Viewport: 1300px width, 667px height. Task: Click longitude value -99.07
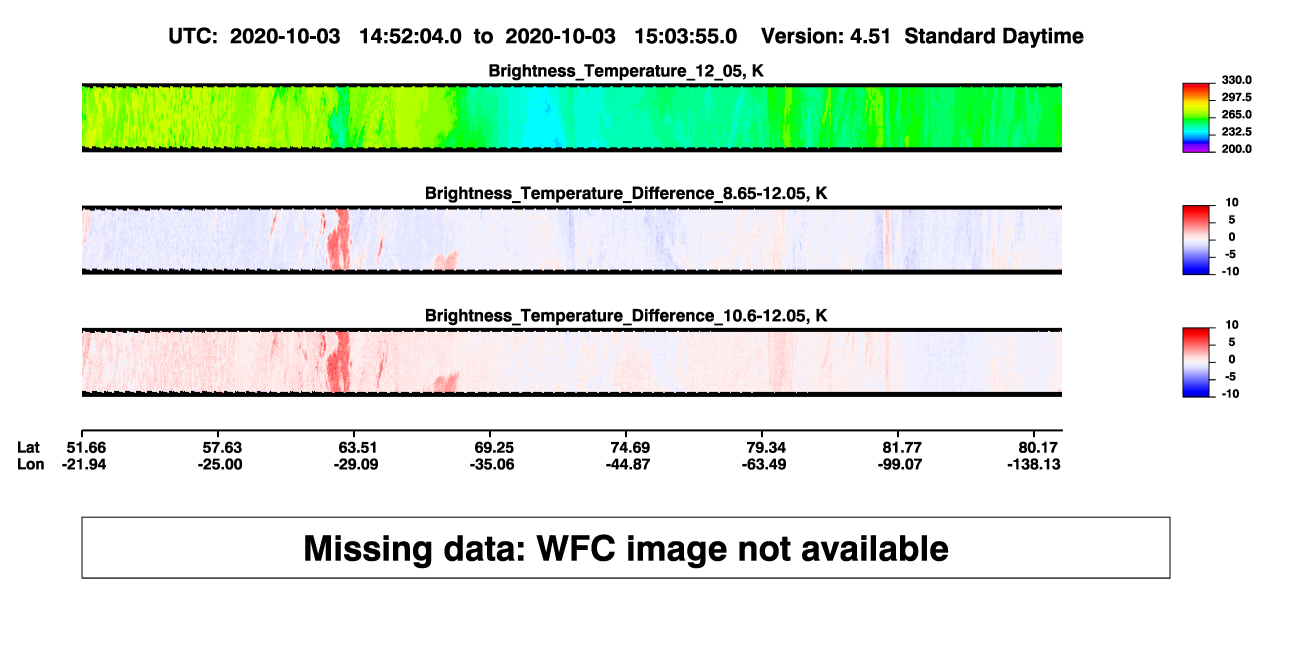902,465
